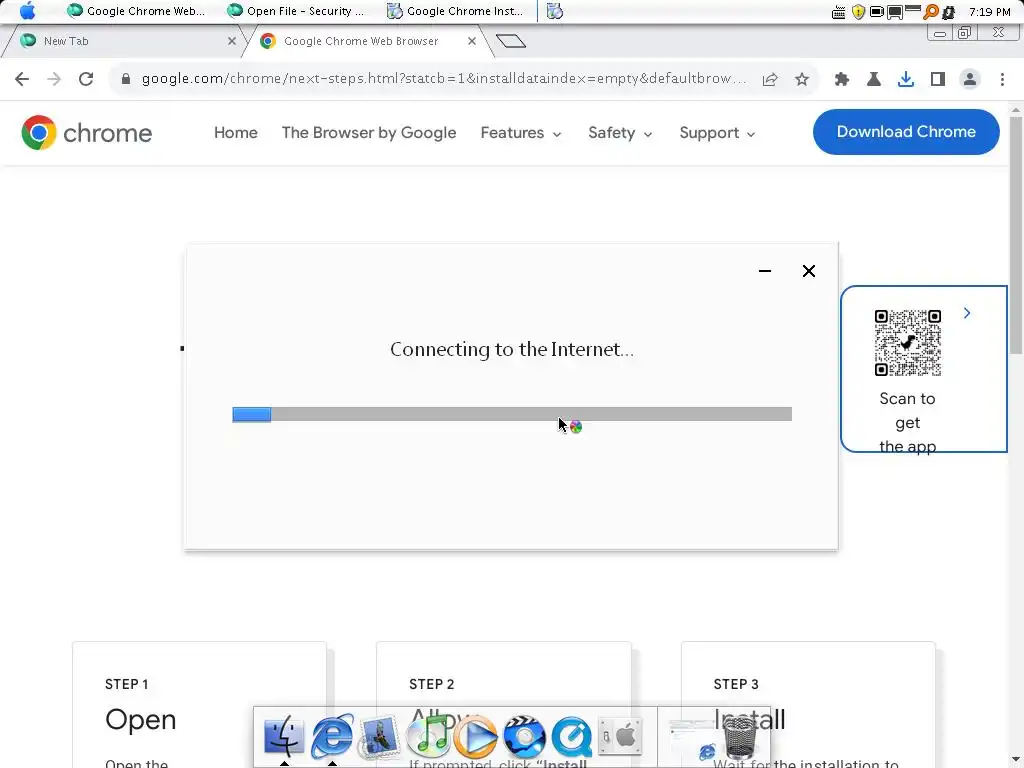Close the Connecting to the Internet dialog
The image size is (1024, 768).
(x=808, y=271)
